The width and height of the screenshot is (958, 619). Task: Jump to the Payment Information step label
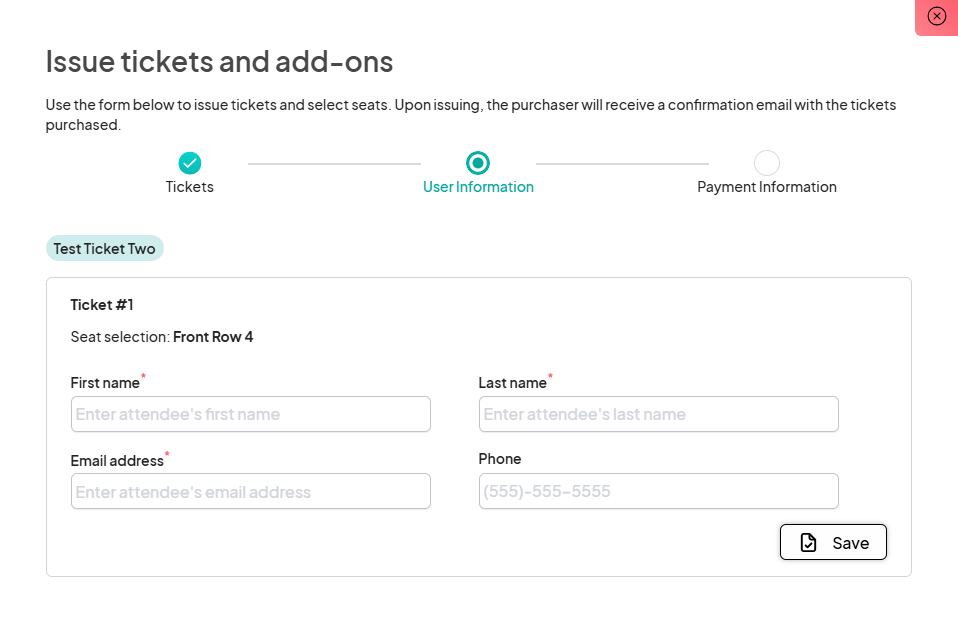click(x=767, y=187)
